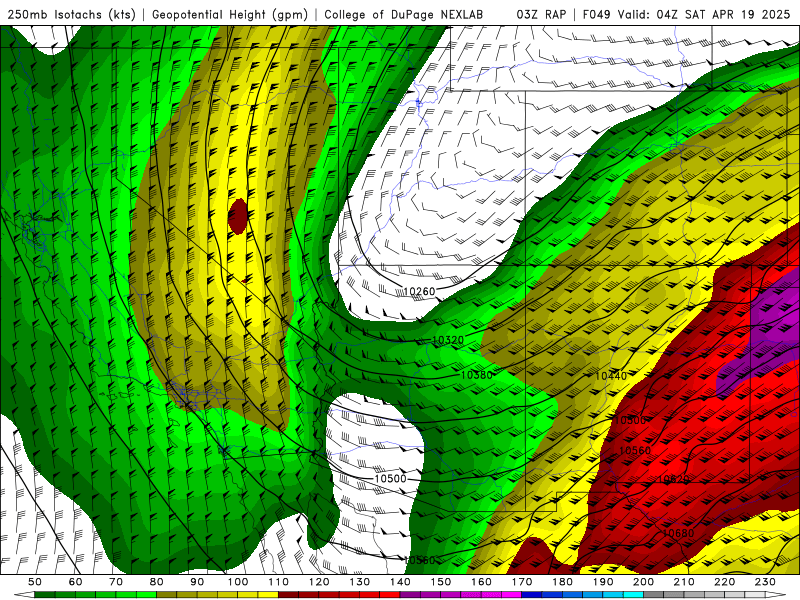
Task: Select the darkest green swatch starting the color bar
Action: (x=45, y=593)
